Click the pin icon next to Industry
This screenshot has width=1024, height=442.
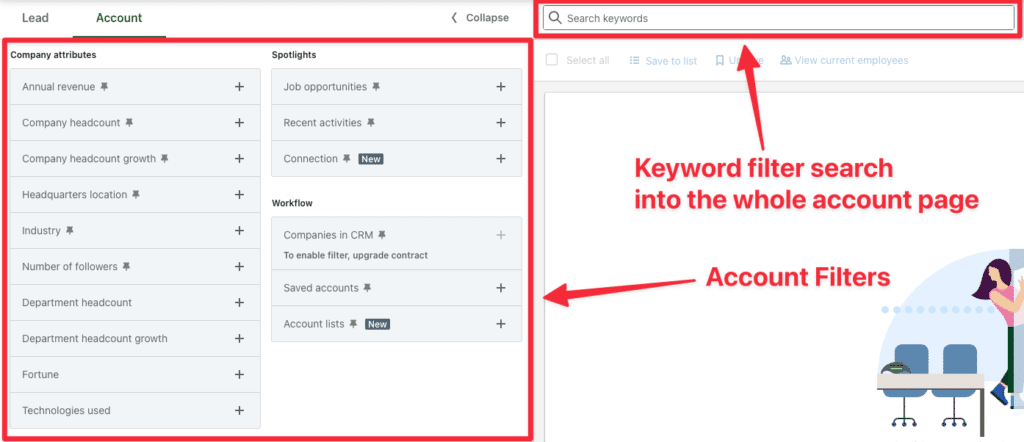pos(70,230)
